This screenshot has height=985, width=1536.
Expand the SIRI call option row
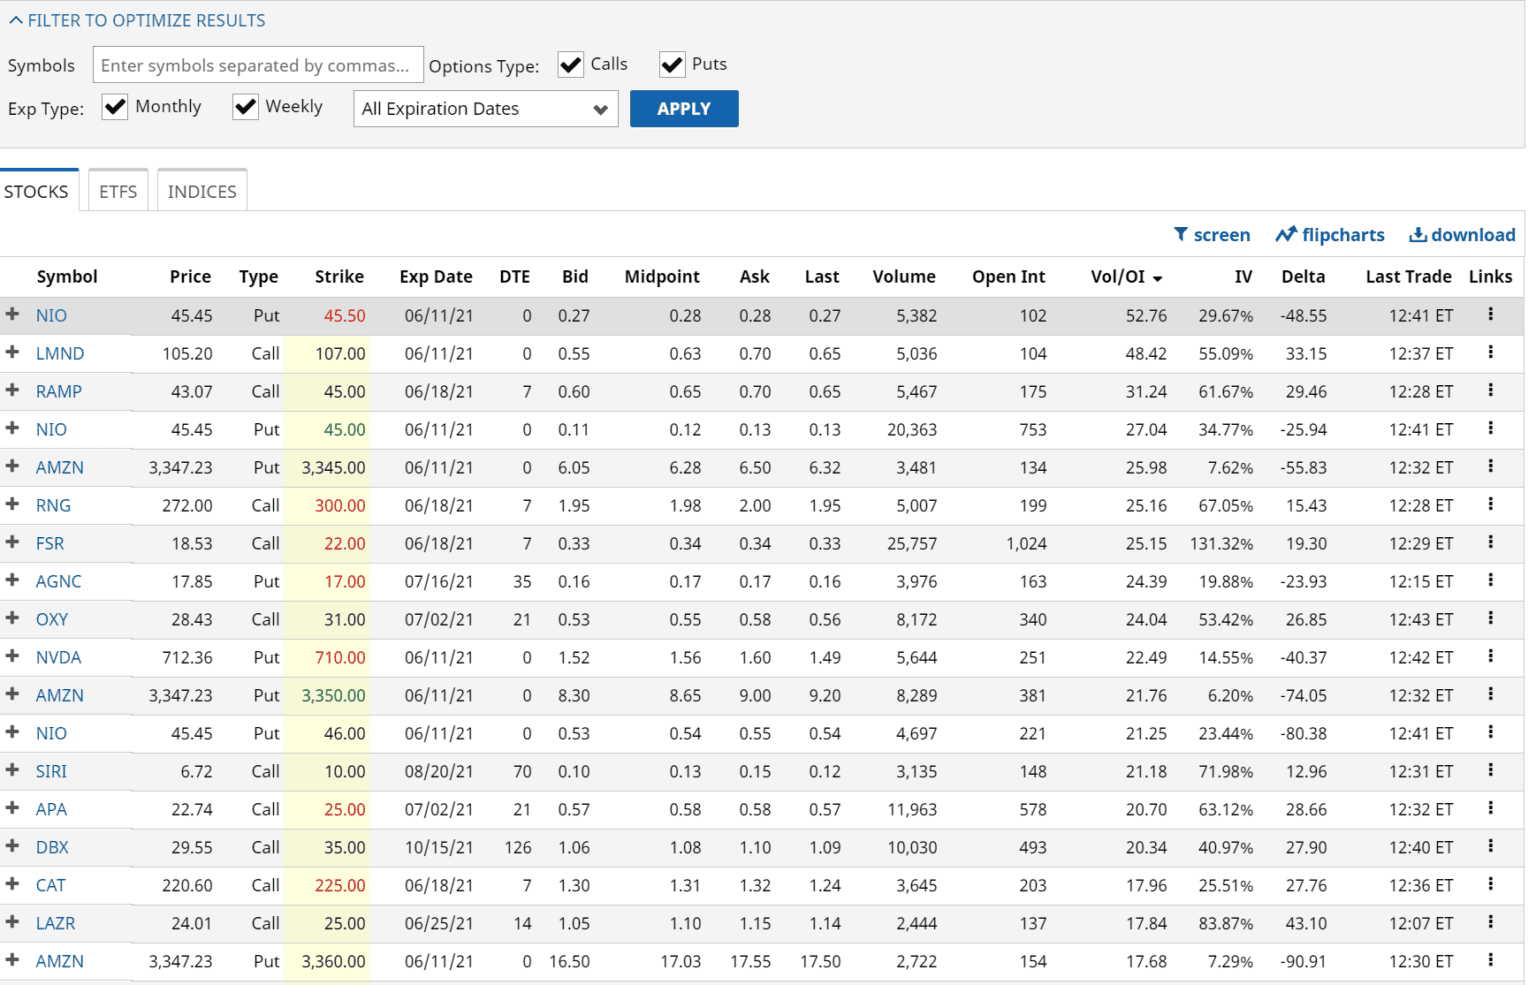13,771
